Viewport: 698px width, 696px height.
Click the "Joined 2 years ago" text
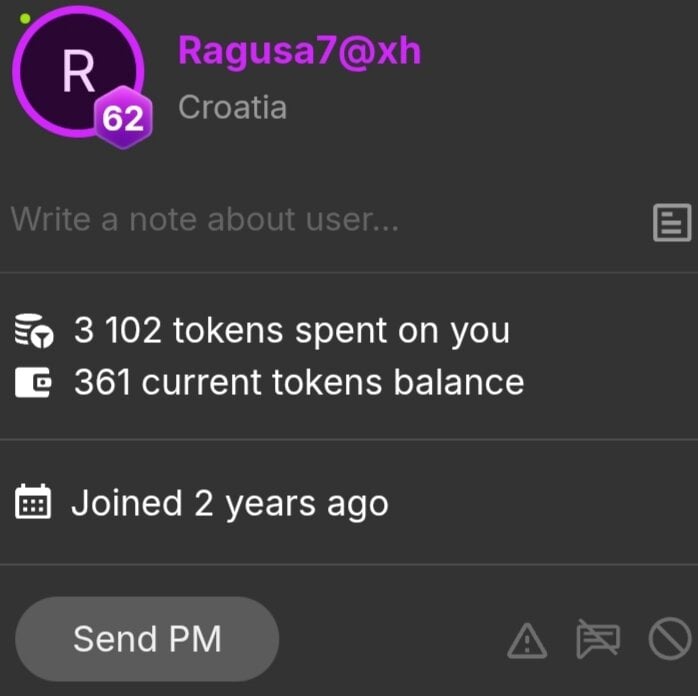(x=229, y=503)
